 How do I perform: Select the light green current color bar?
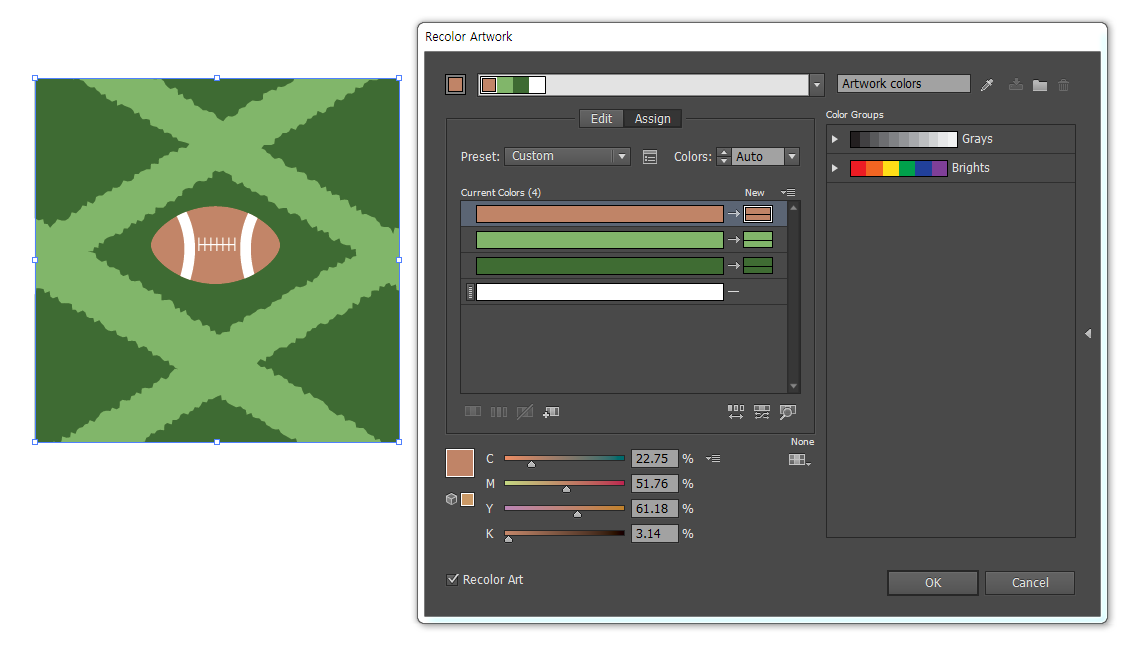pyautogui.click(x=600, y=240)
